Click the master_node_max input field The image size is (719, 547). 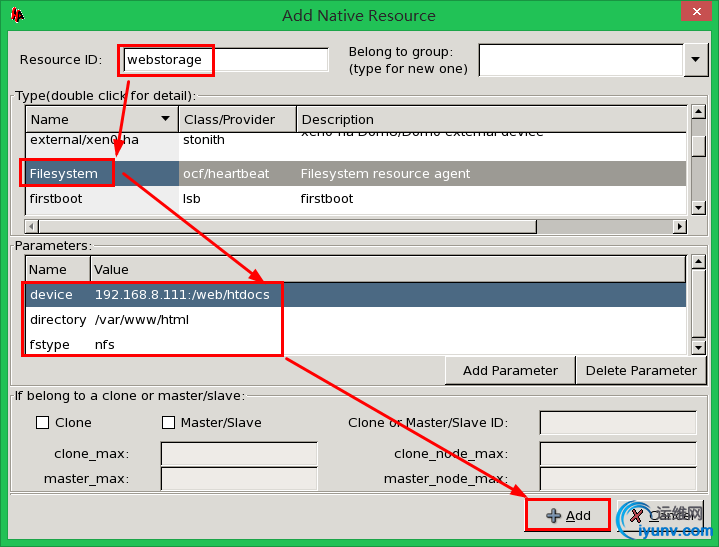pos(618,479)
